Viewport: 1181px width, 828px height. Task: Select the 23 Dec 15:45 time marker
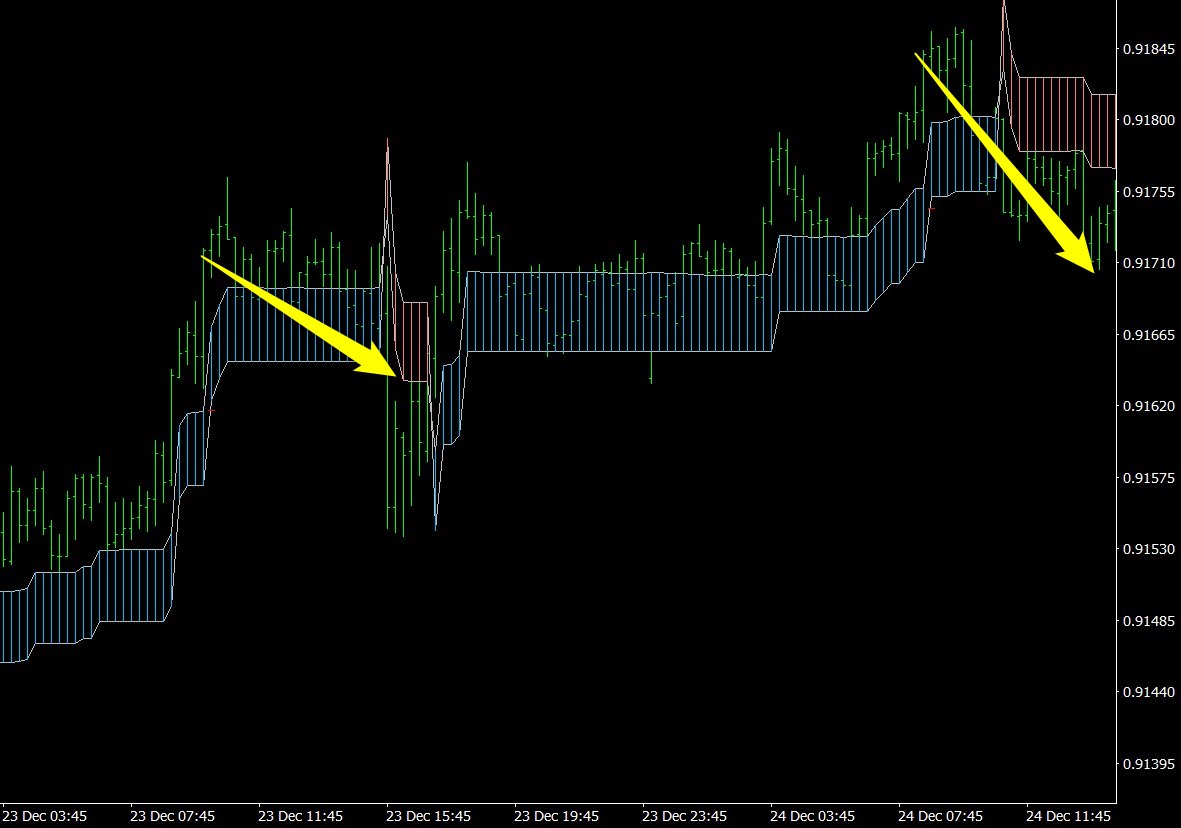click(428, 816)
